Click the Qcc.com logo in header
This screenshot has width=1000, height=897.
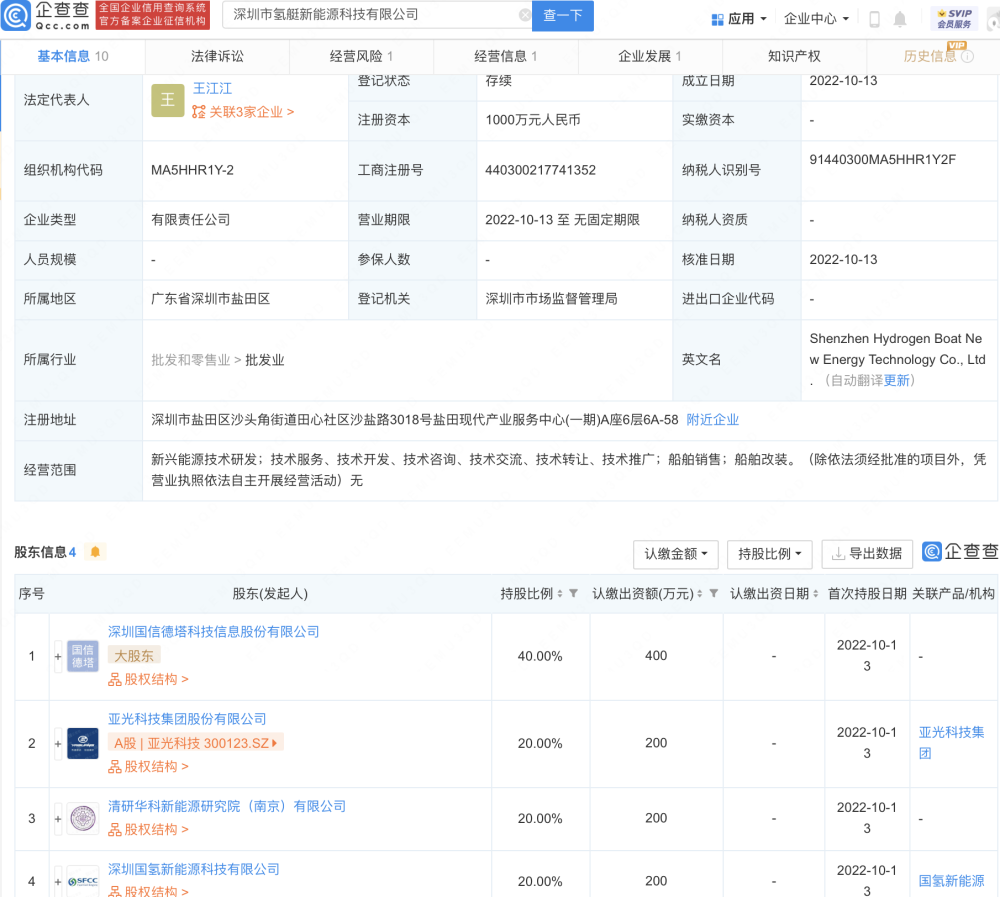[47, 15]
